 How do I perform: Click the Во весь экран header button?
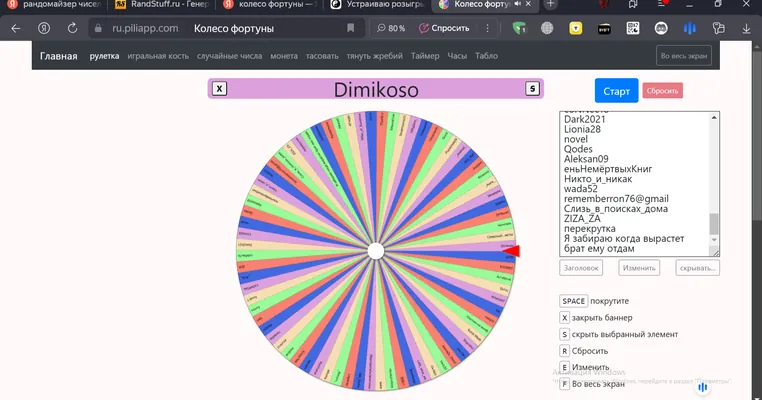[x=684, y=55]
